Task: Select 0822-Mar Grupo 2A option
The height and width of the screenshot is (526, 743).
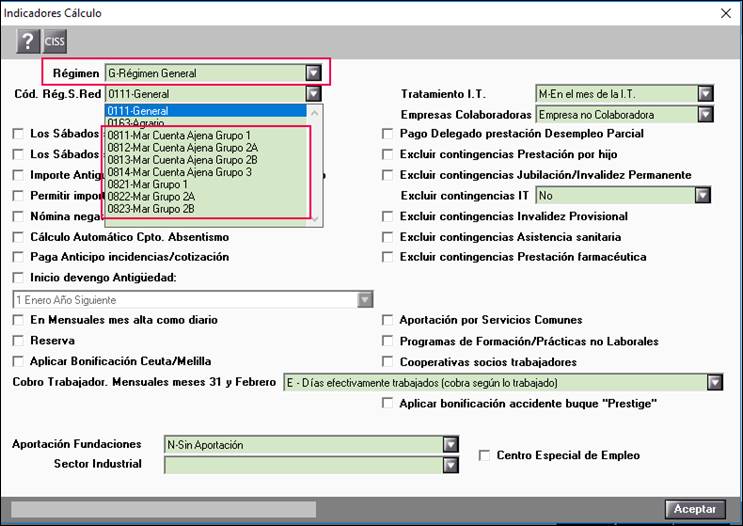Action: [x=206, y=197]
